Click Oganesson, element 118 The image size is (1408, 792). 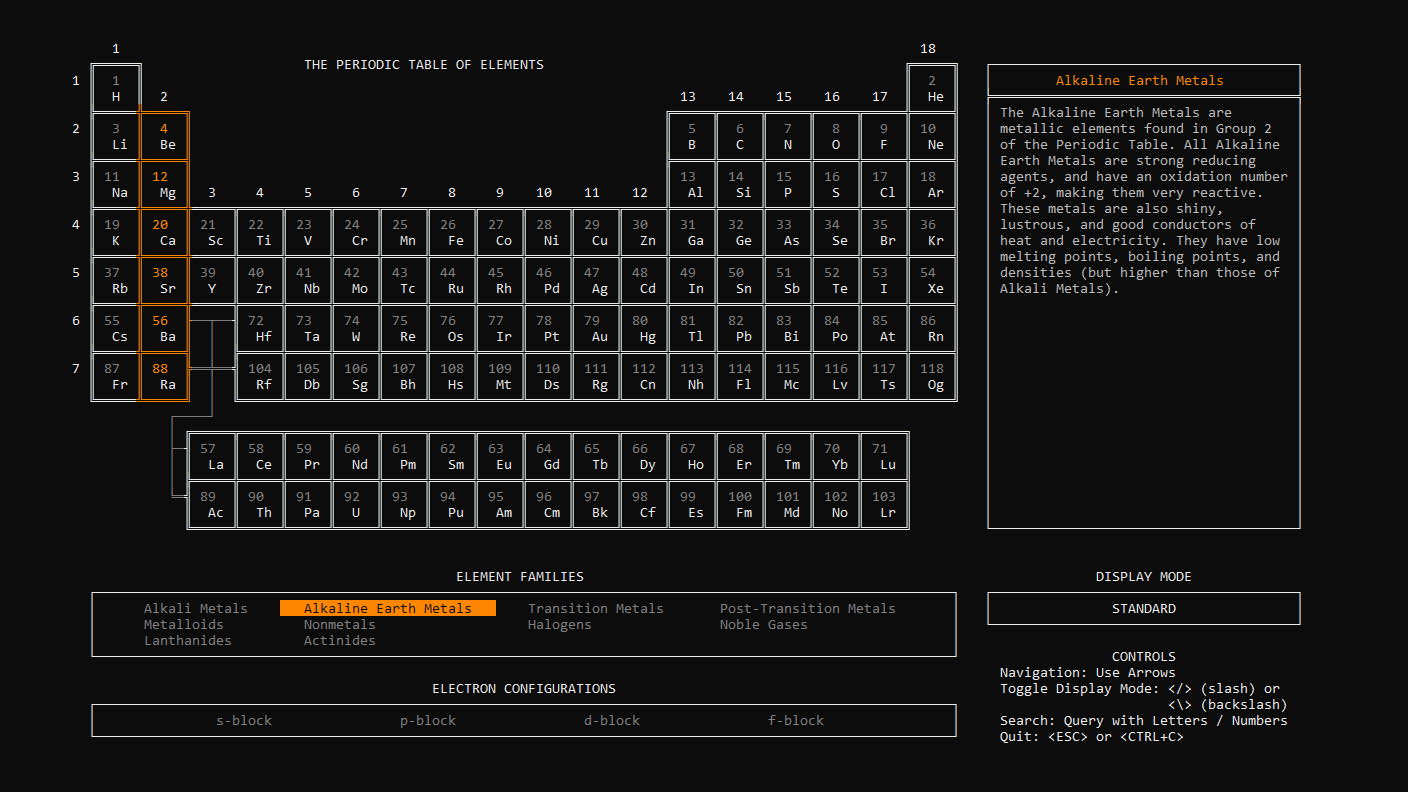pos(932,376)
